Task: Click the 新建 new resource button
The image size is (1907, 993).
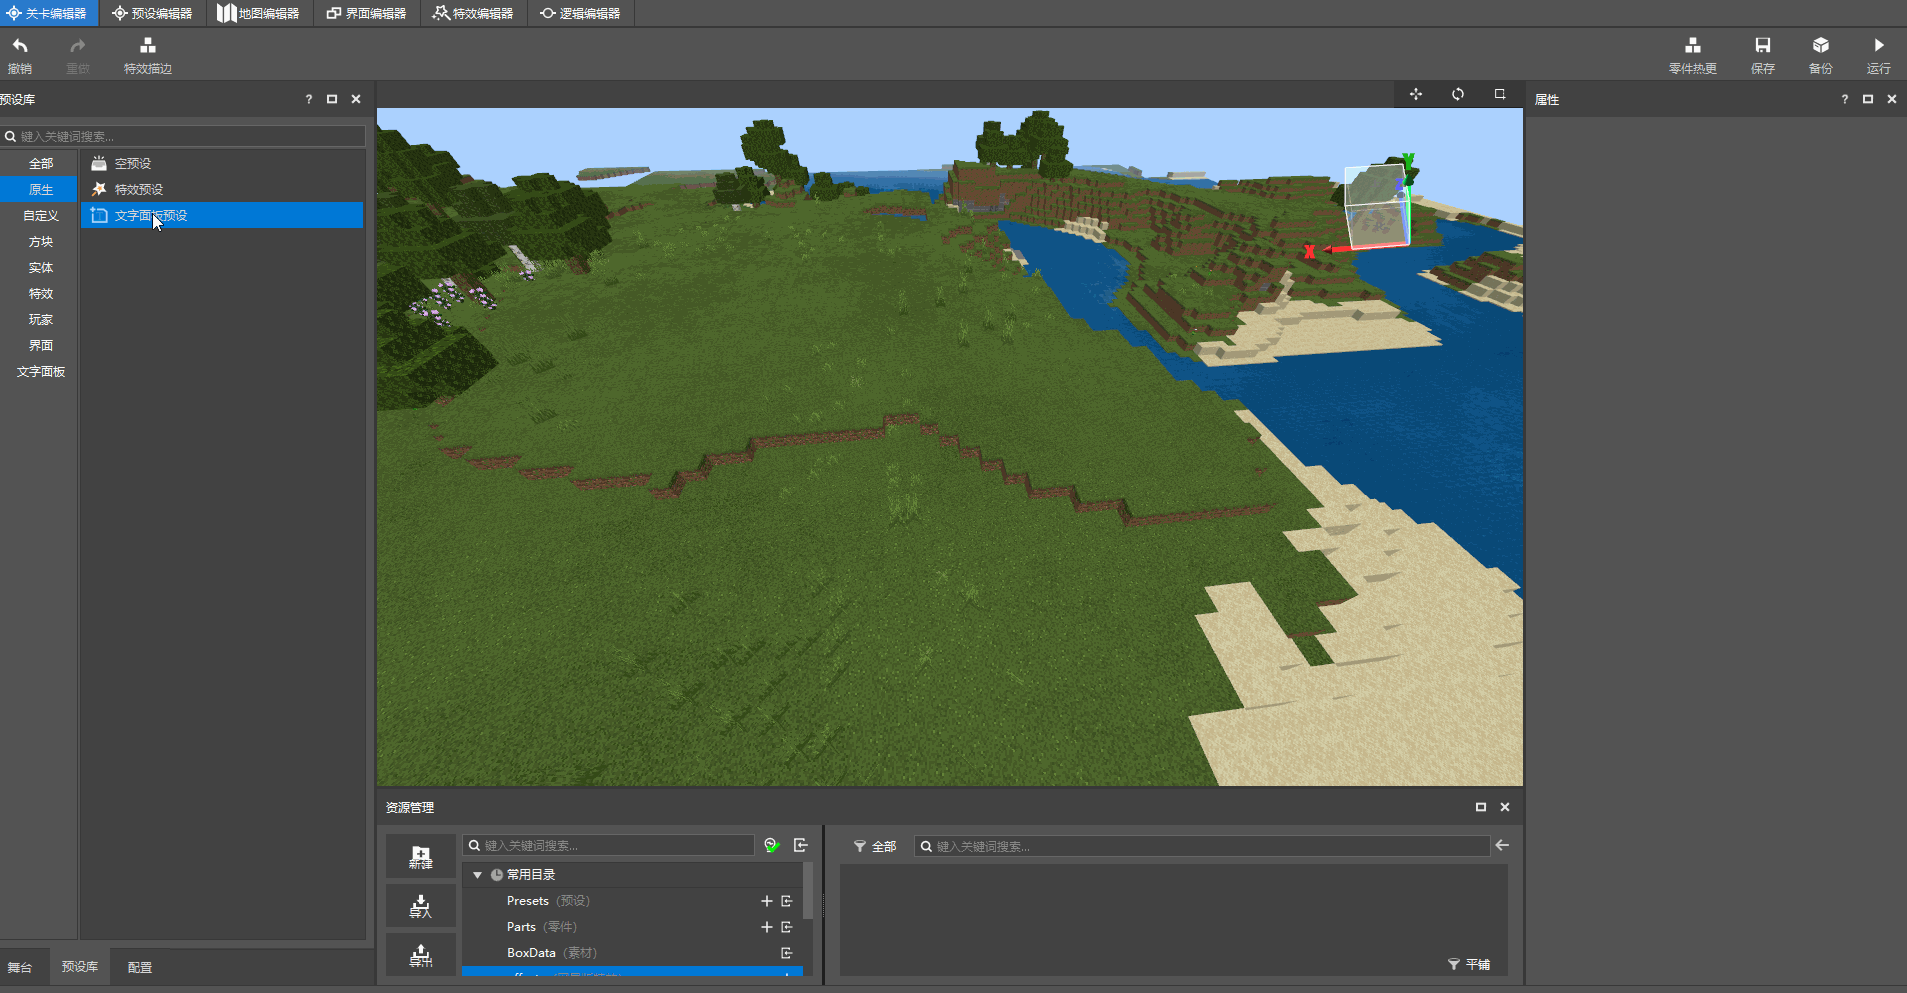Action: (x=421, y=856)
